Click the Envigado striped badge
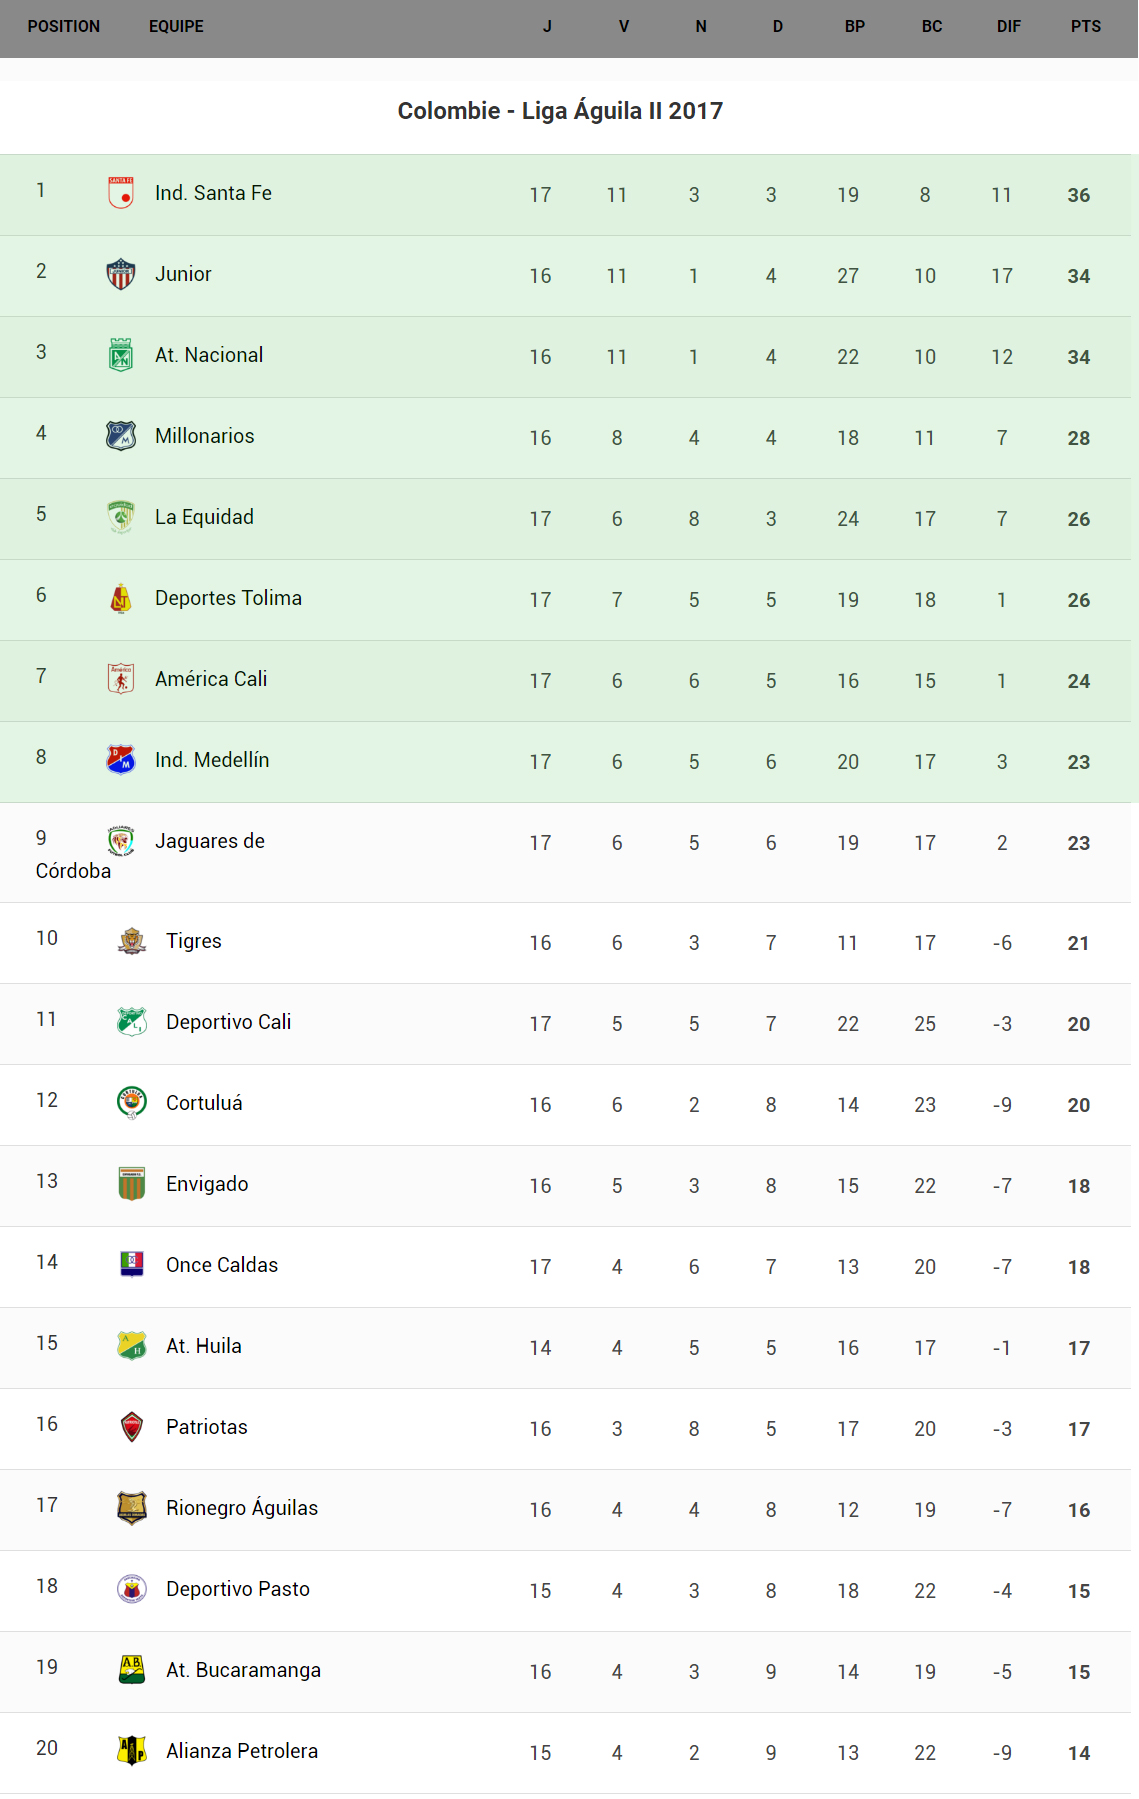 coord(132,1183)
